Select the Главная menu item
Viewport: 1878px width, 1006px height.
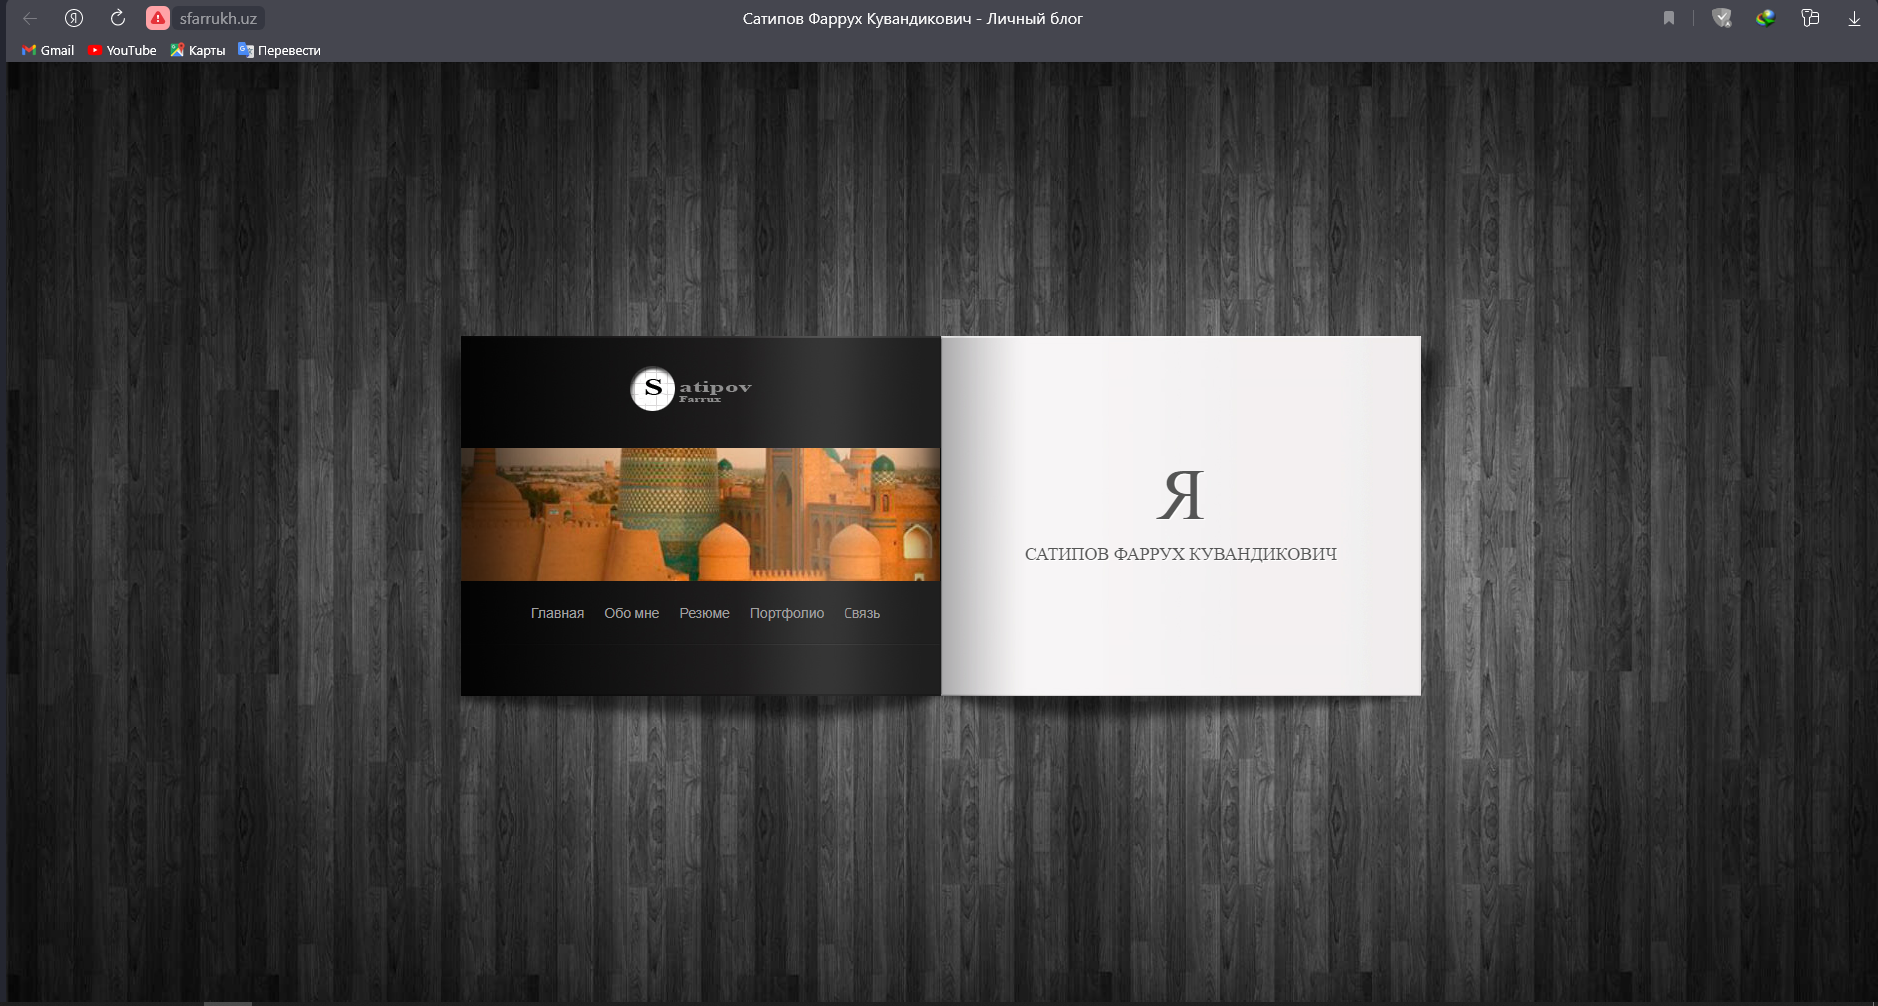click(557, 613)
